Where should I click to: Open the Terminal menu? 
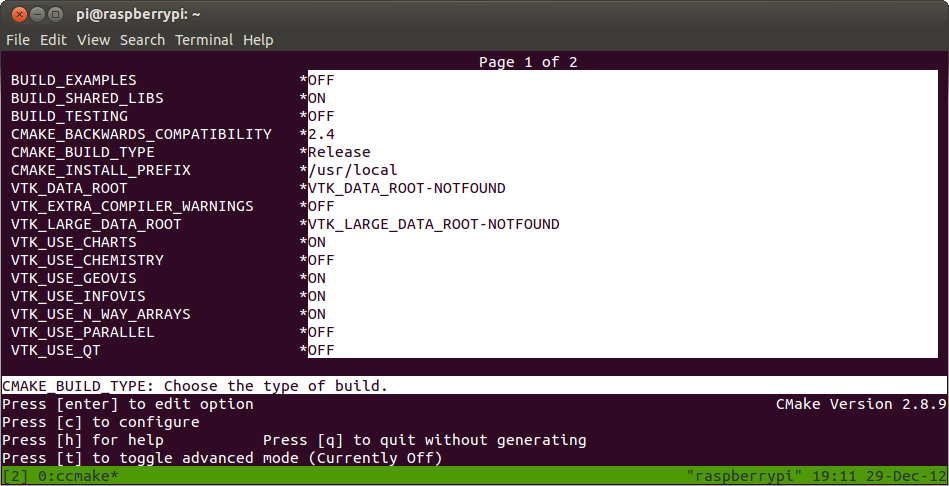point(204,40)
